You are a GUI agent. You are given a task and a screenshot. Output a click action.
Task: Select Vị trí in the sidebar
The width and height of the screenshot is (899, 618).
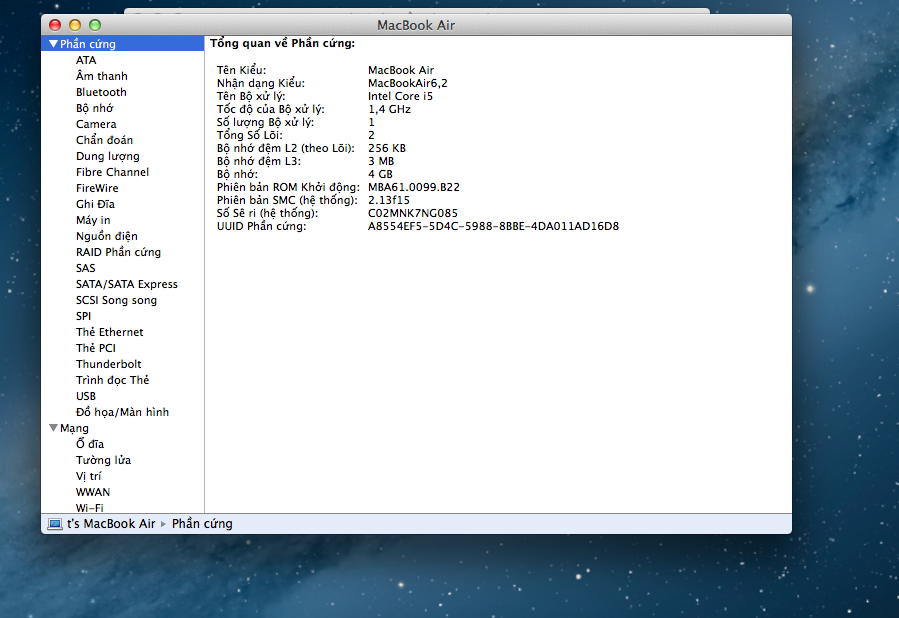click(x=88, y=476)
